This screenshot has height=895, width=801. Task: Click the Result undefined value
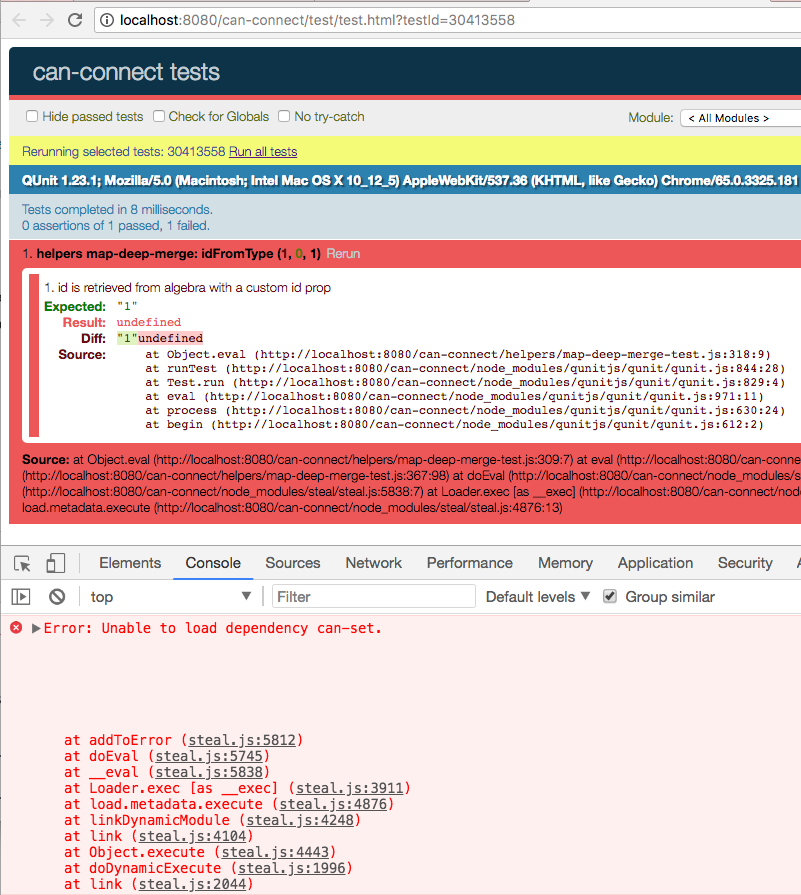click(x=148, y=322)
